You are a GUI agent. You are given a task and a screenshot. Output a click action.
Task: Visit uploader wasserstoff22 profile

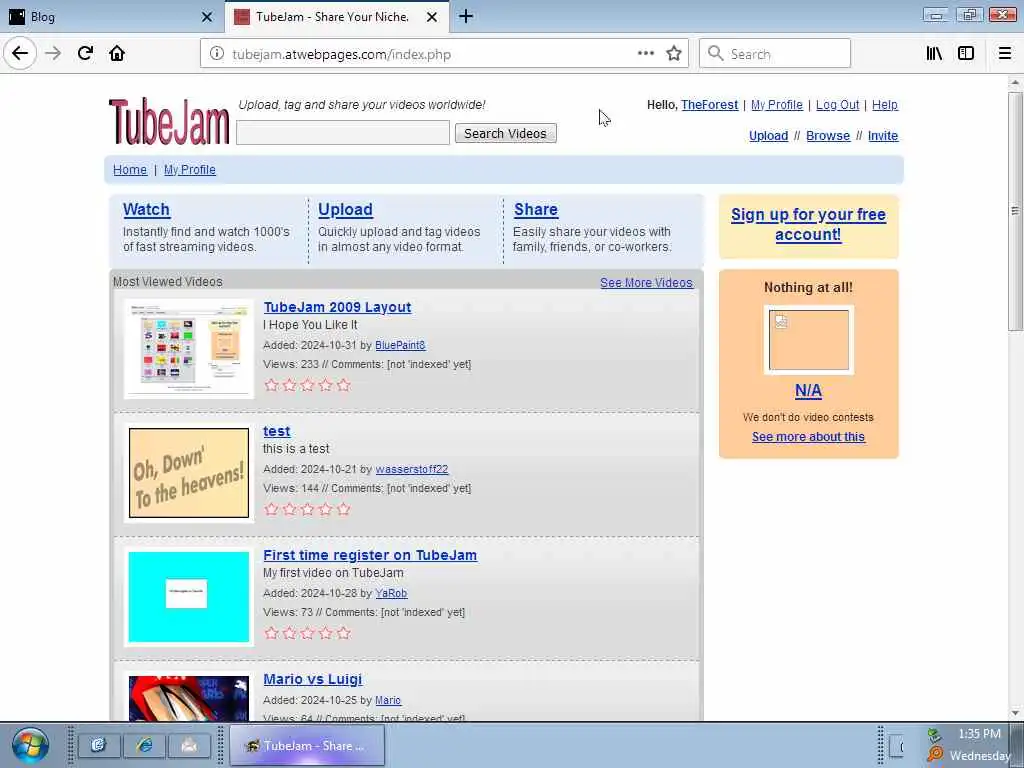tap(412, 470)
